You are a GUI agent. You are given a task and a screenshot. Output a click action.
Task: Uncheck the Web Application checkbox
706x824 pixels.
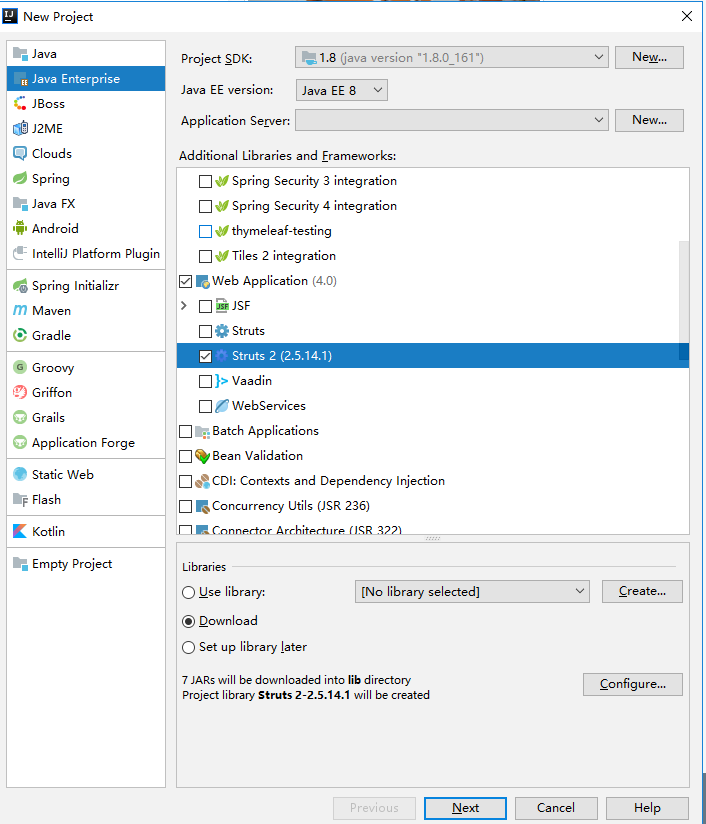186,281
